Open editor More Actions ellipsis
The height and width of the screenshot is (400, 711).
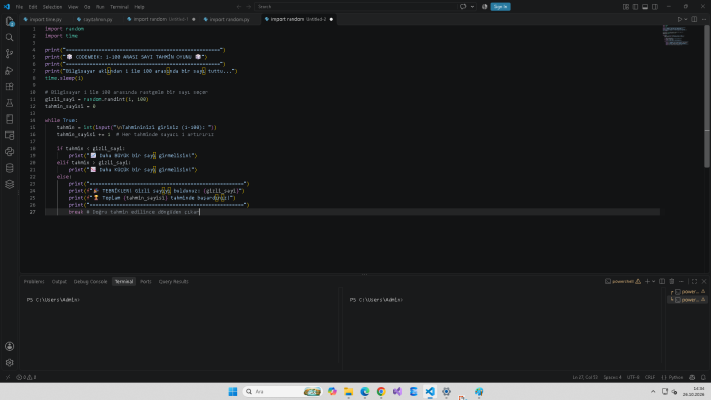click(704, 20)
